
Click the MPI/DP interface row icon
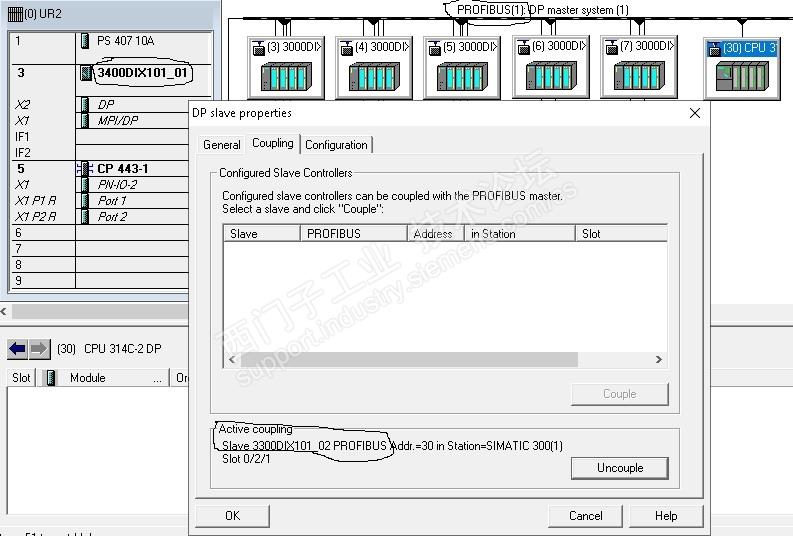(x=84, y=120)
